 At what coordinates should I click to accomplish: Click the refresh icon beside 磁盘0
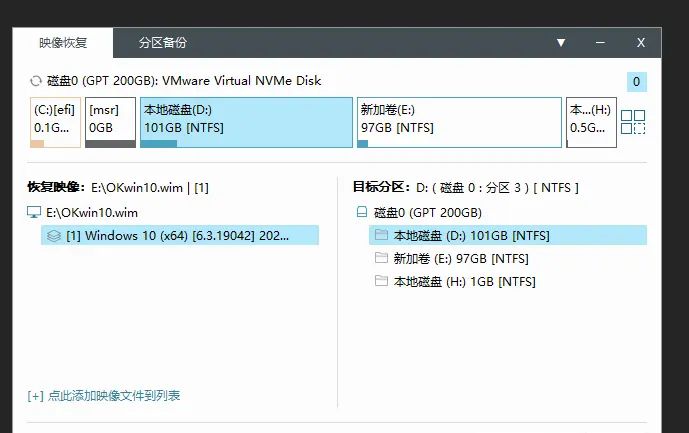click(36, 81)
